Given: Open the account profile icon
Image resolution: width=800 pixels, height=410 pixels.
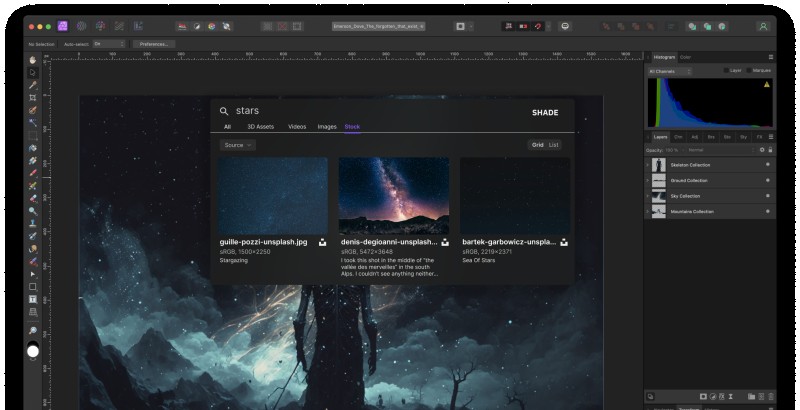Looking at the screenshot, I should 763,27.
